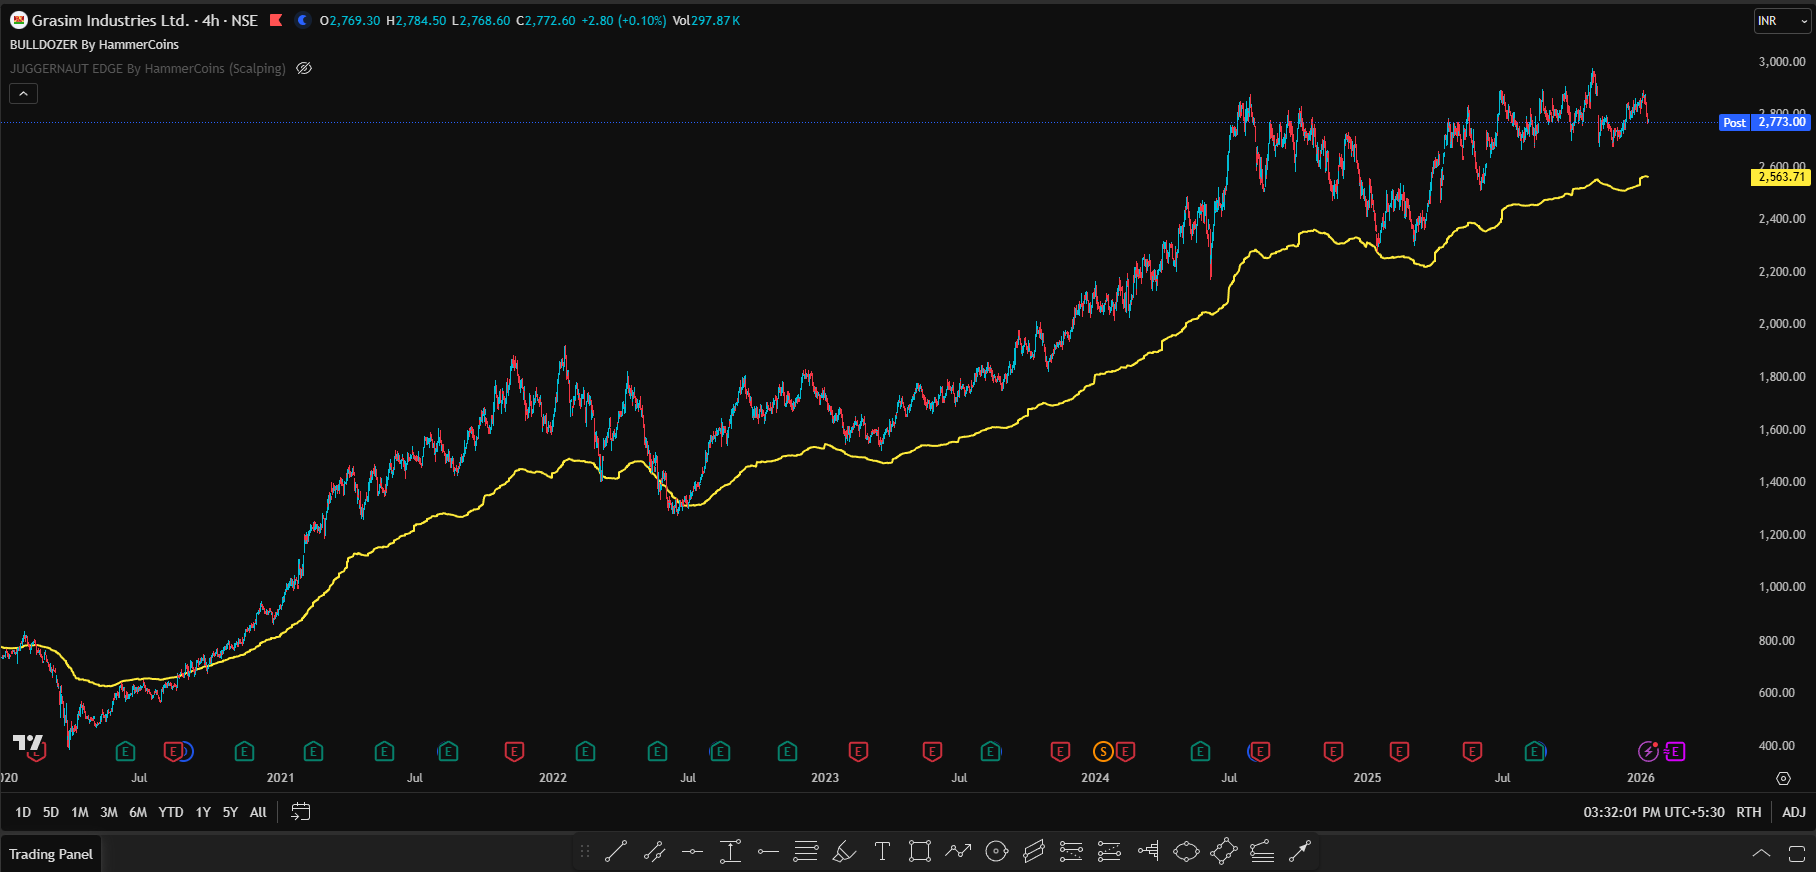Image resolution: width=1816 pixels, height=872 pixels.
Task: Select the Text tool in drawing toolbar
Action: click(882, 851)
